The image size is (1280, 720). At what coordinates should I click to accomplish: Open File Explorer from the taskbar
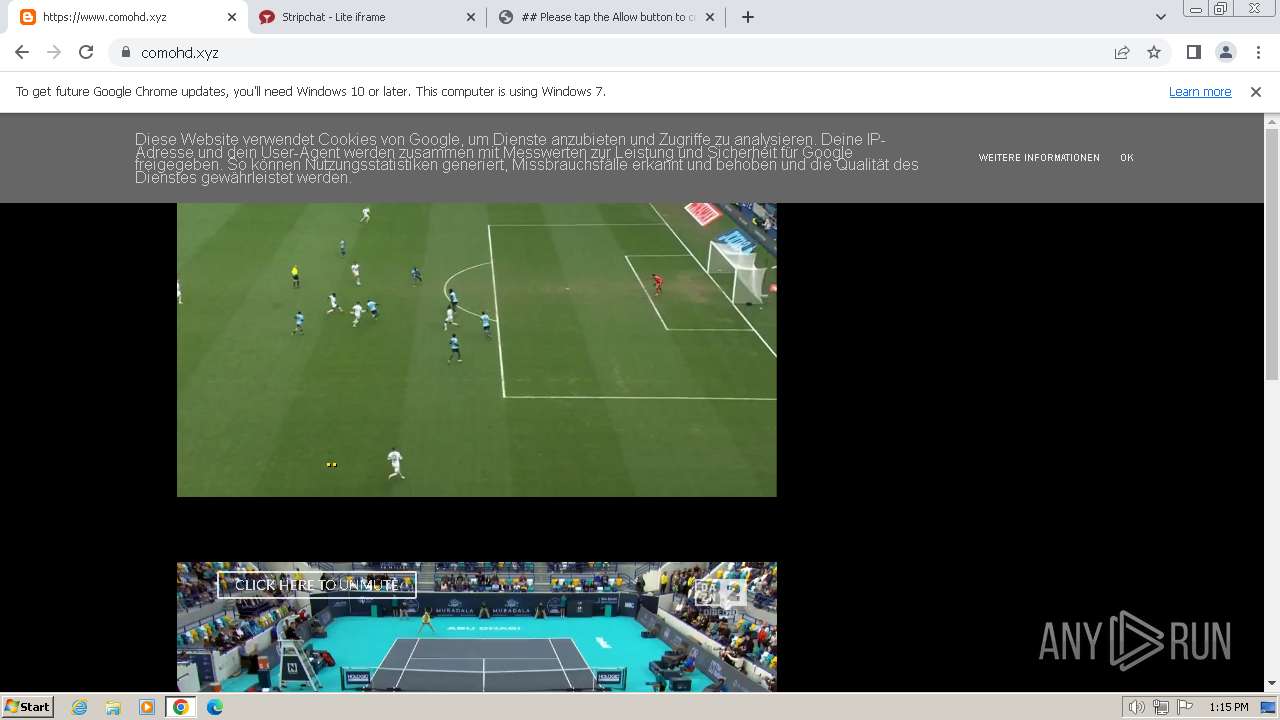113,707
